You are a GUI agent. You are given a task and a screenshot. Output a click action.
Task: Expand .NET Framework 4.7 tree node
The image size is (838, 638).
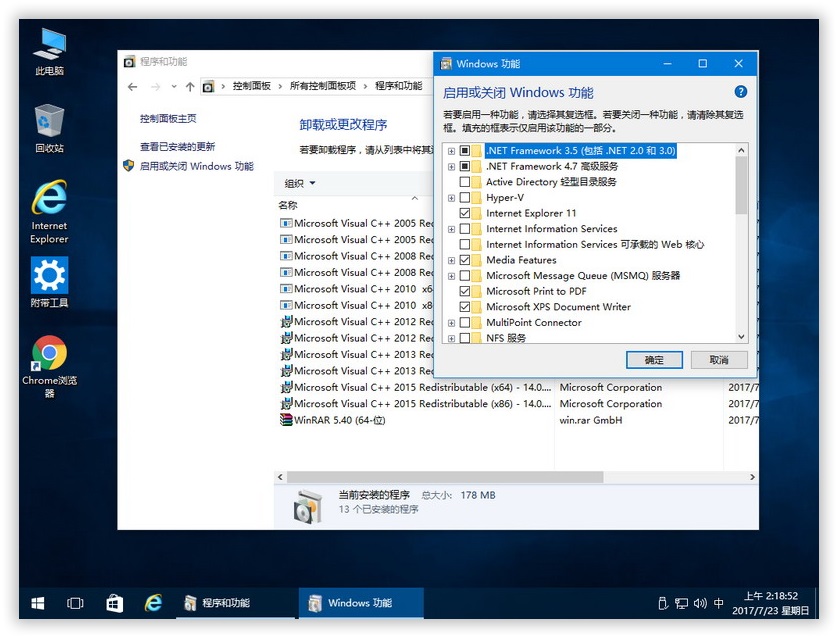(451, 167)
